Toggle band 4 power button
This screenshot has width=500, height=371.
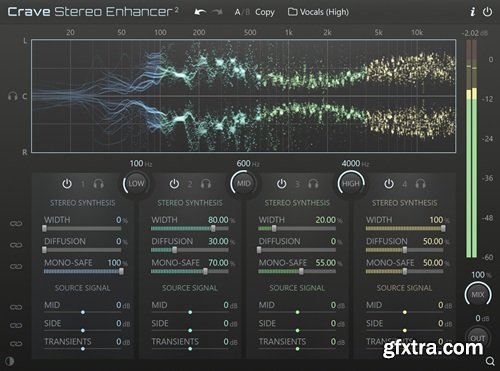pos(389,184)
